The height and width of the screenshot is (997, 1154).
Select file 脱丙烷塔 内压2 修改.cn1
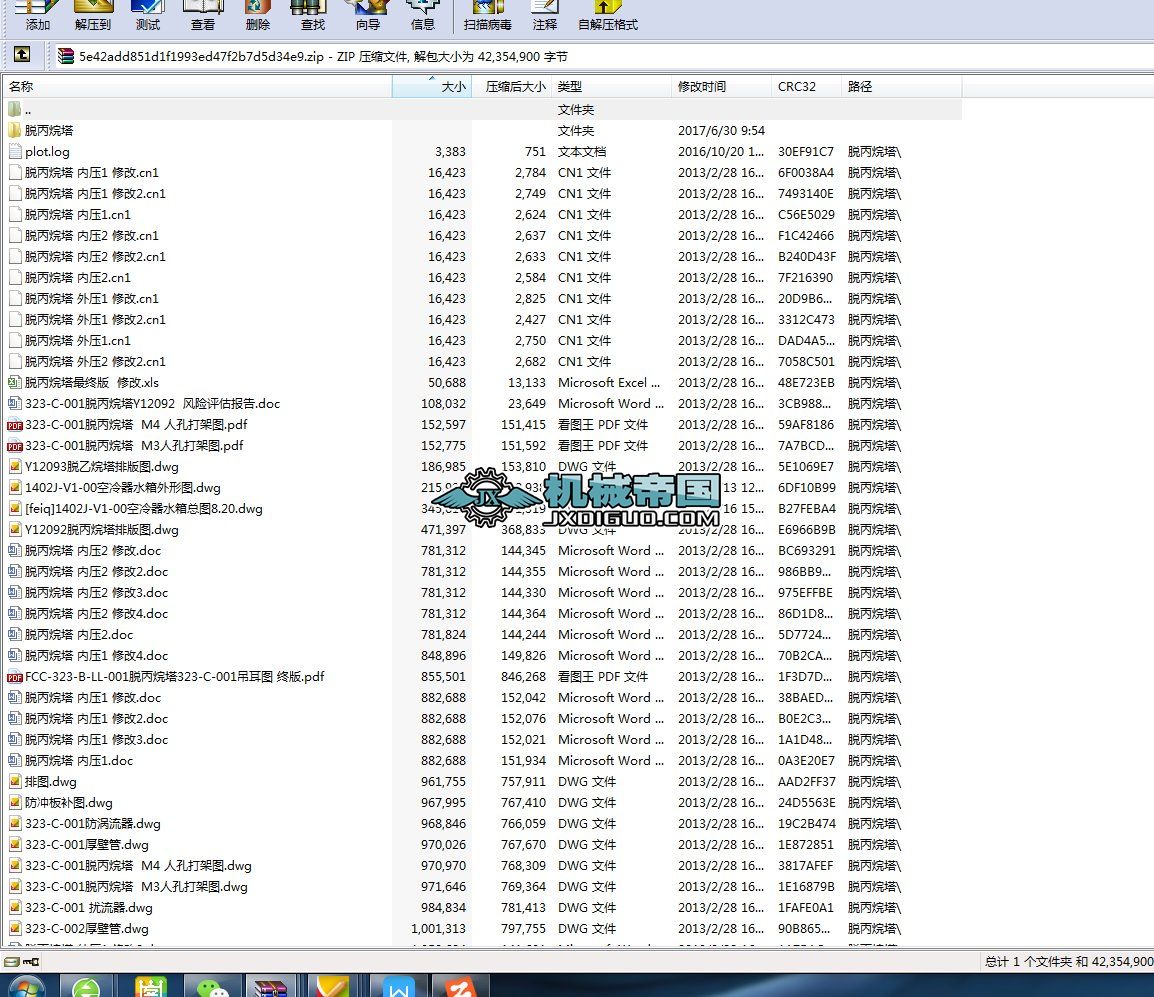pyautogui.click(x=92, y=235)
